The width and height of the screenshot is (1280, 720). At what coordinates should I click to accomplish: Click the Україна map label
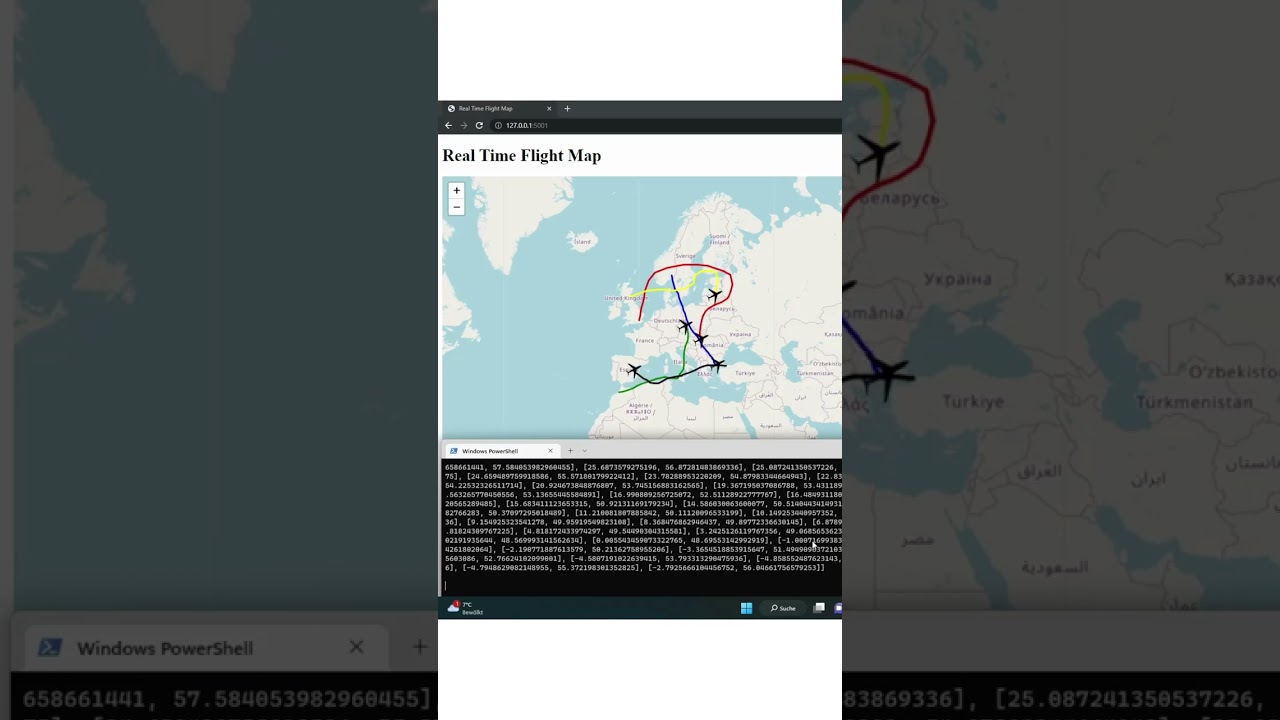(x=740, y=334)
